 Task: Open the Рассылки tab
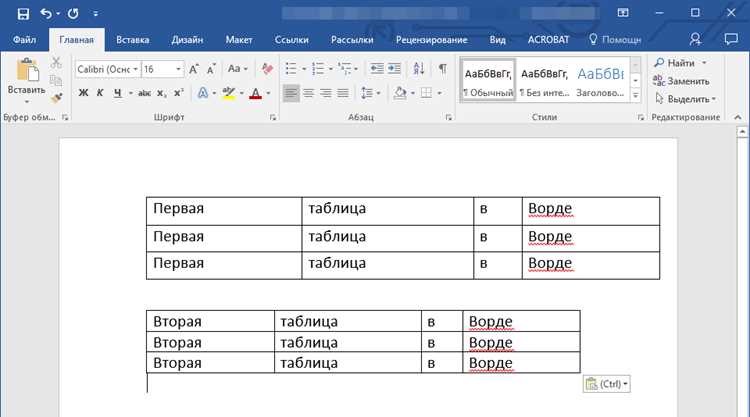tap(352, 40)
